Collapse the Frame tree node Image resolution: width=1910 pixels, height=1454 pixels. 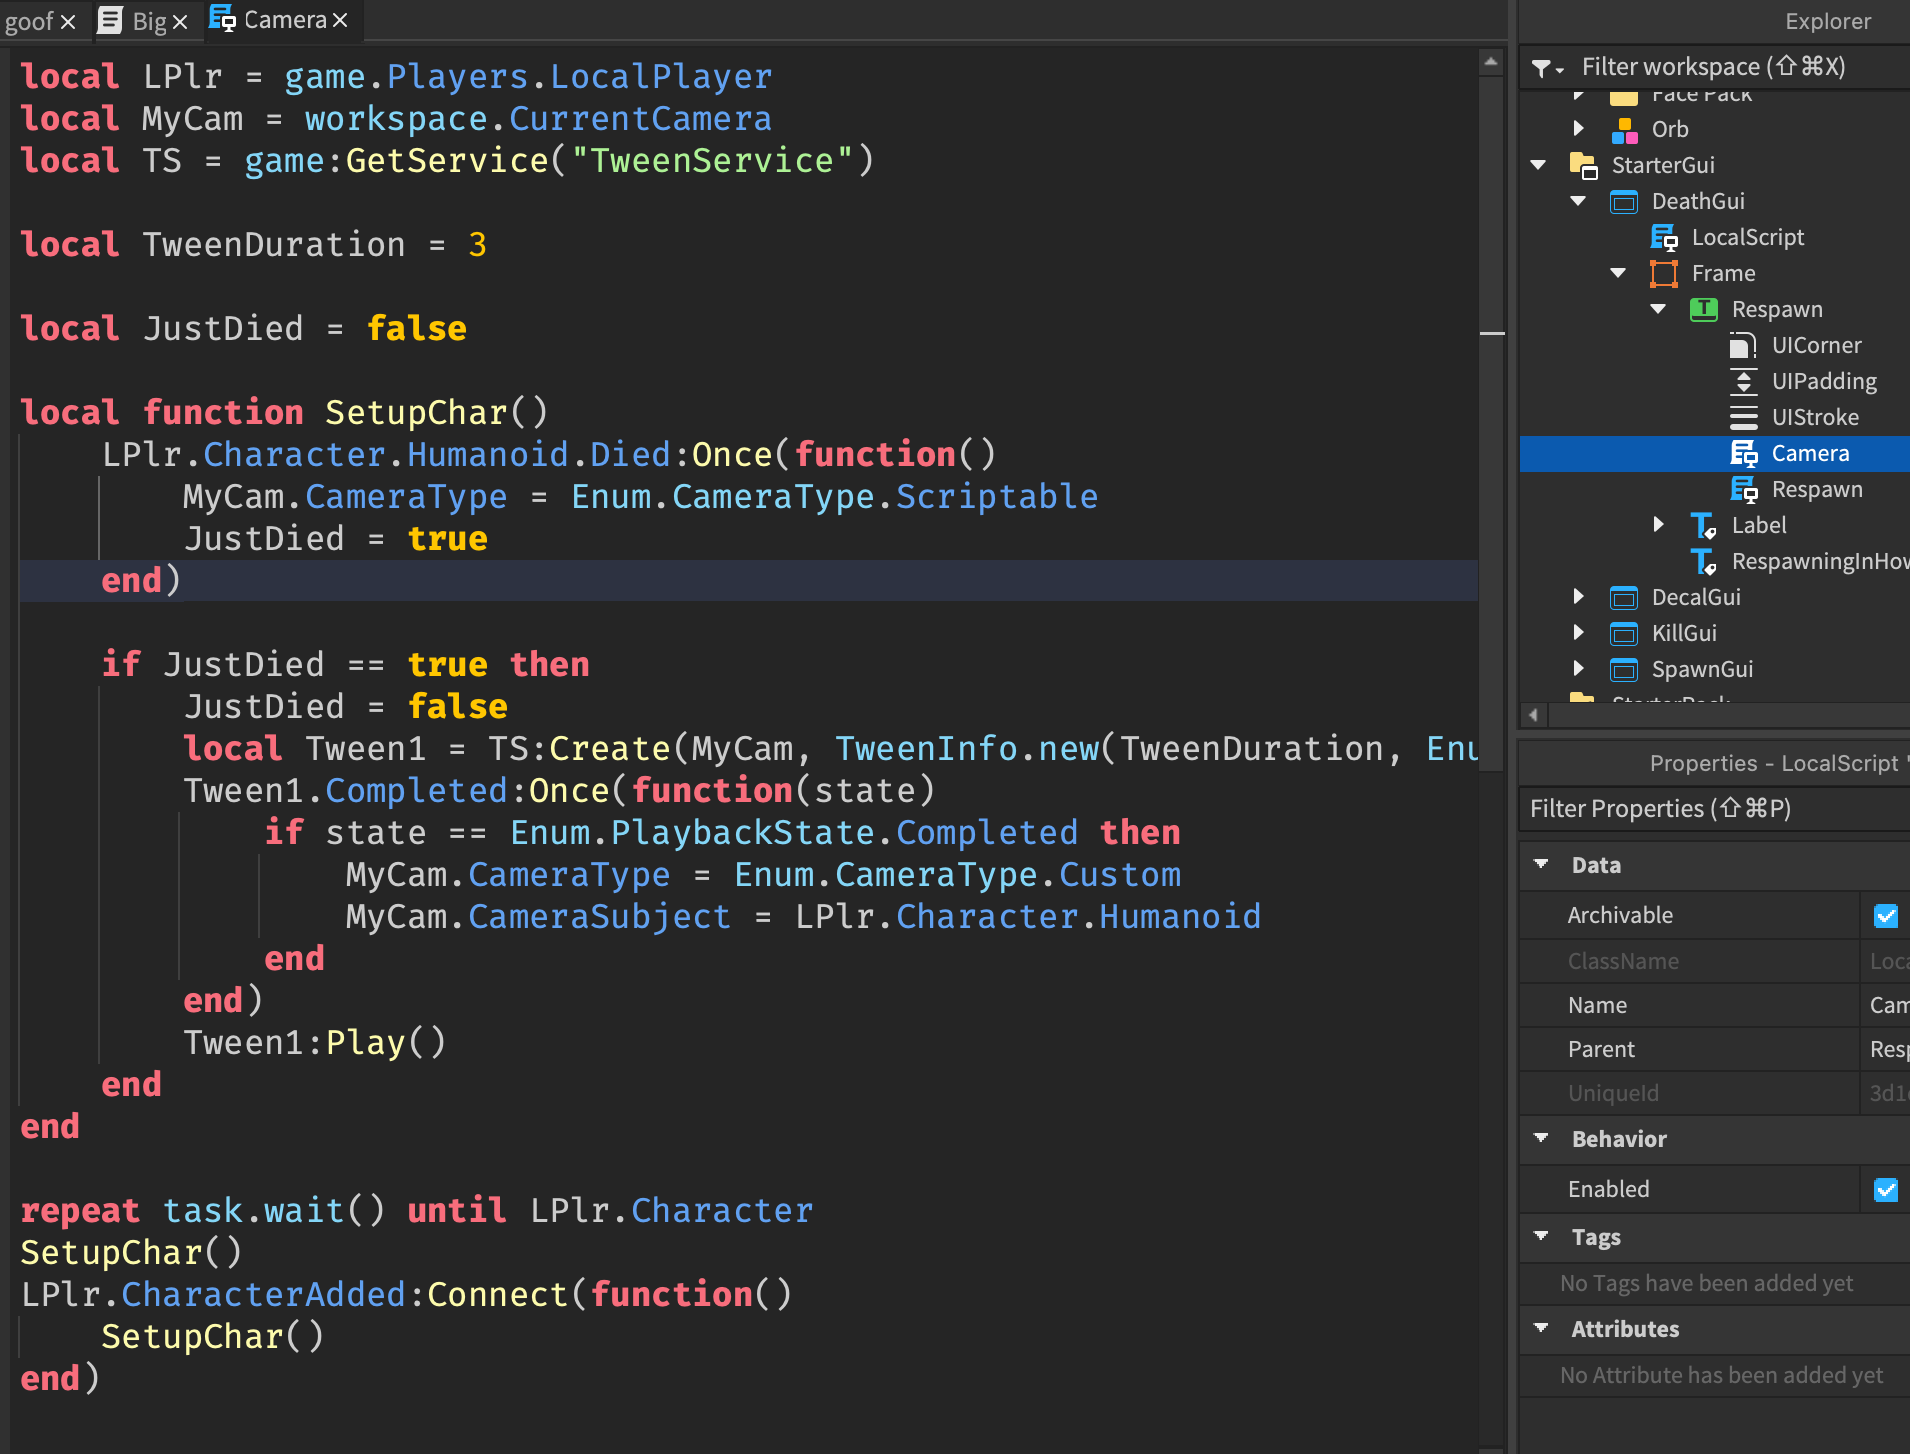pos(1619,273)
